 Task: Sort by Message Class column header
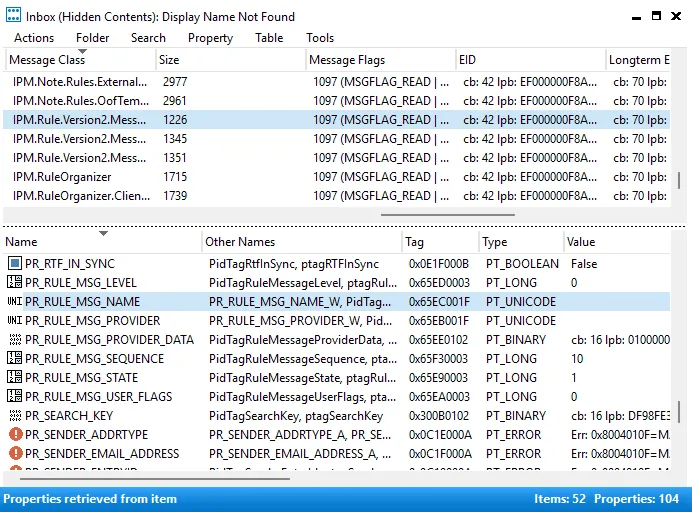coord(80,60)
